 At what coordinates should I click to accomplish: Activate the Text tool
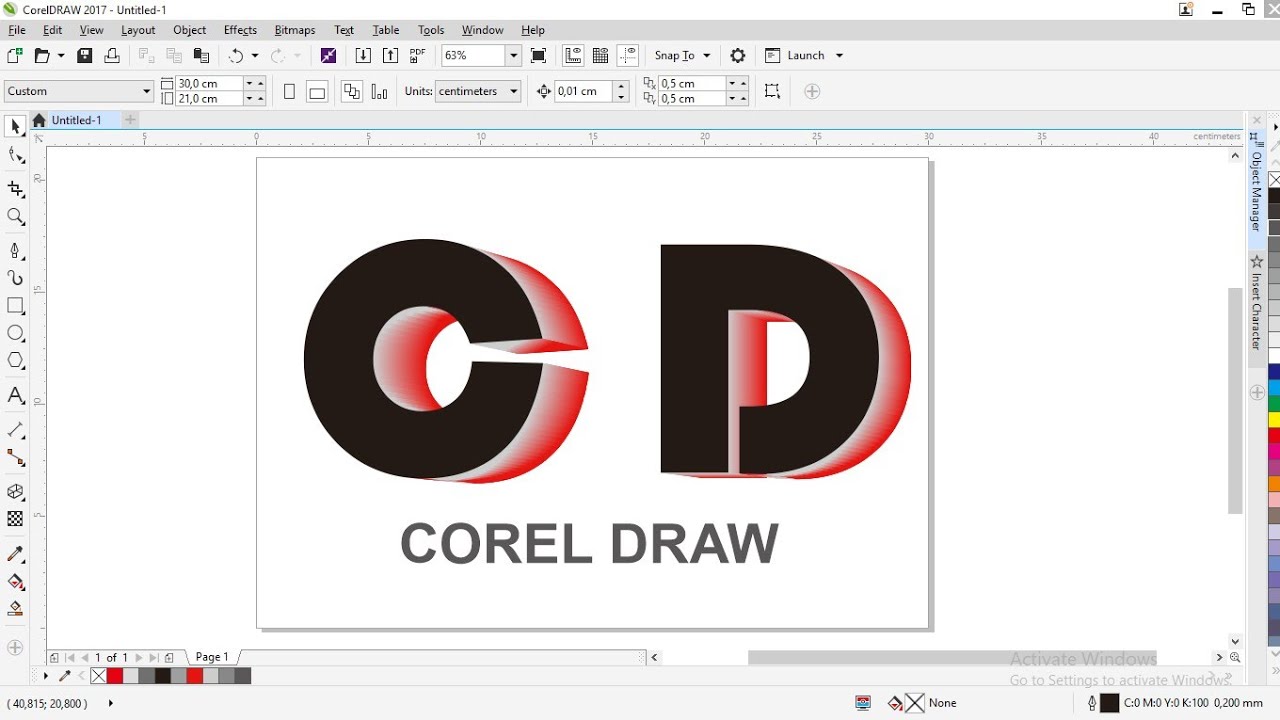[x=15, y=396]
